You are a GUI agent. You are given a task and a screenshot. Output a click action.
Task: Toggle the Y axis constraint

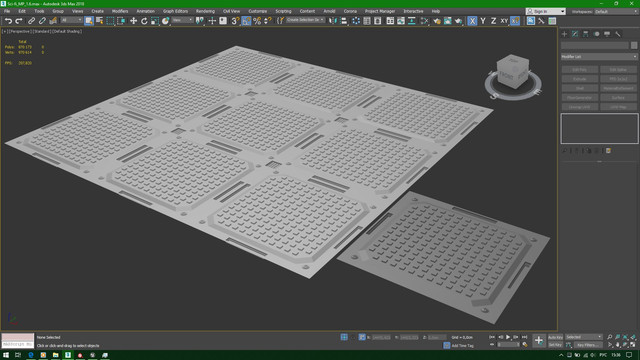(483, 21)
